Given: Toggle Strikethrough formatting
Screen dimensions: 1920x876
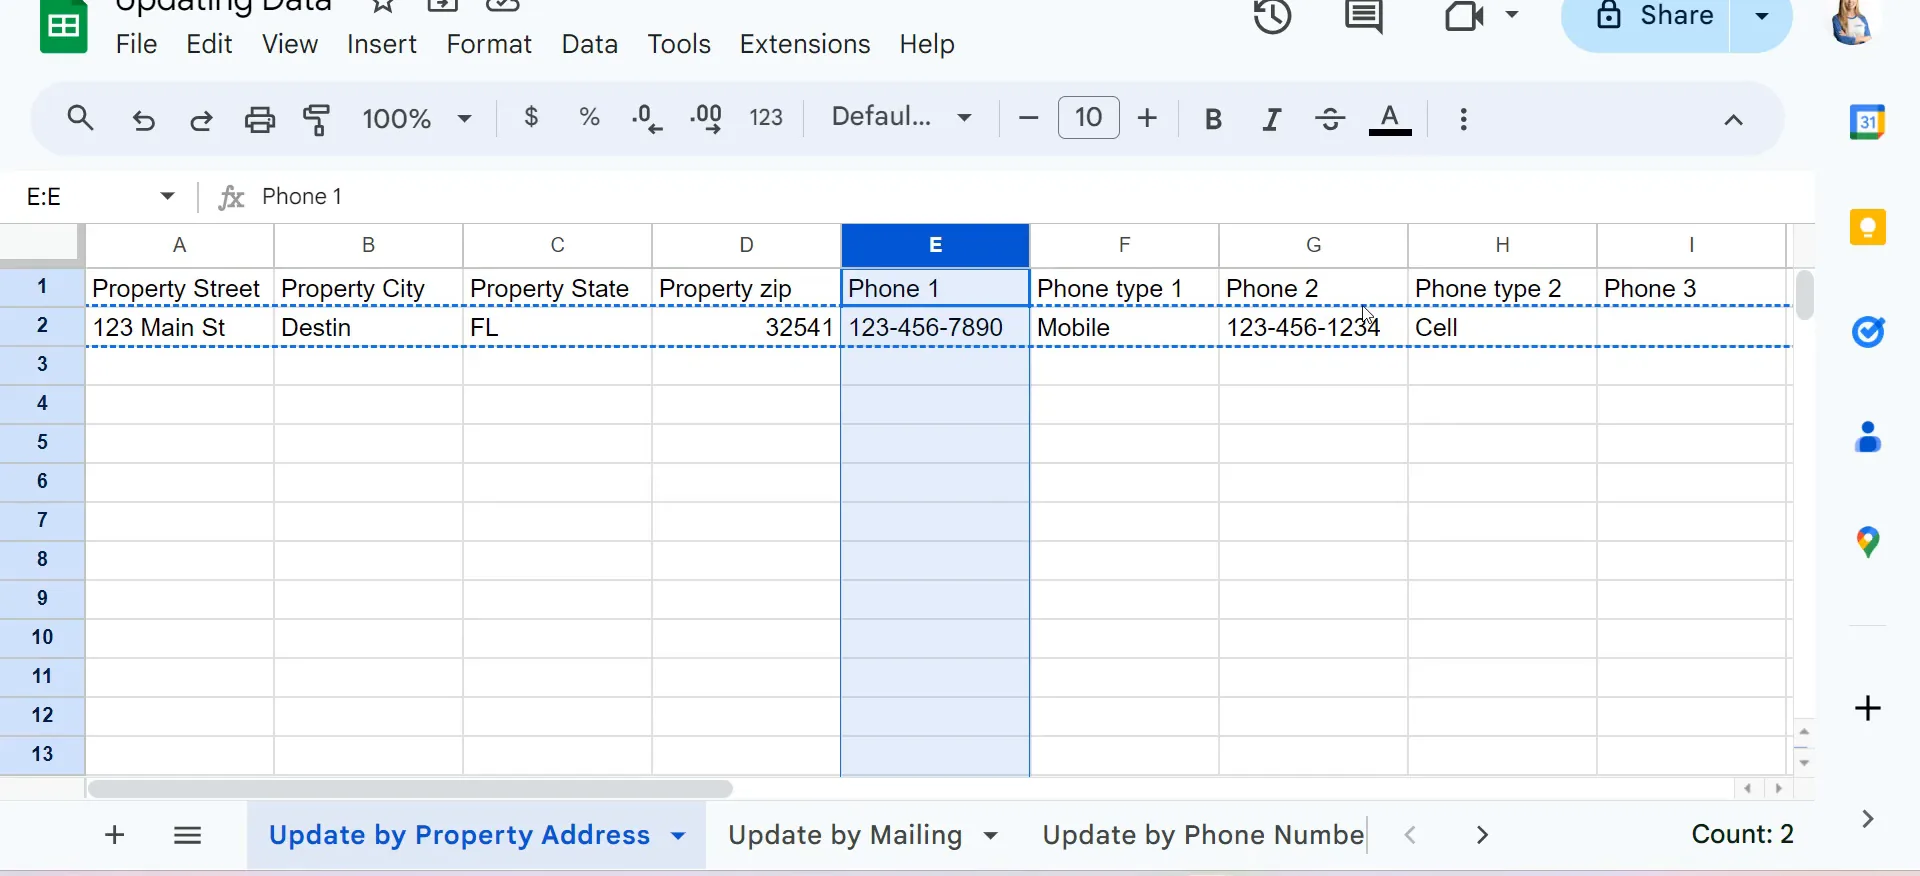Looking at the screenshot, I should (x=1330, y=120).
